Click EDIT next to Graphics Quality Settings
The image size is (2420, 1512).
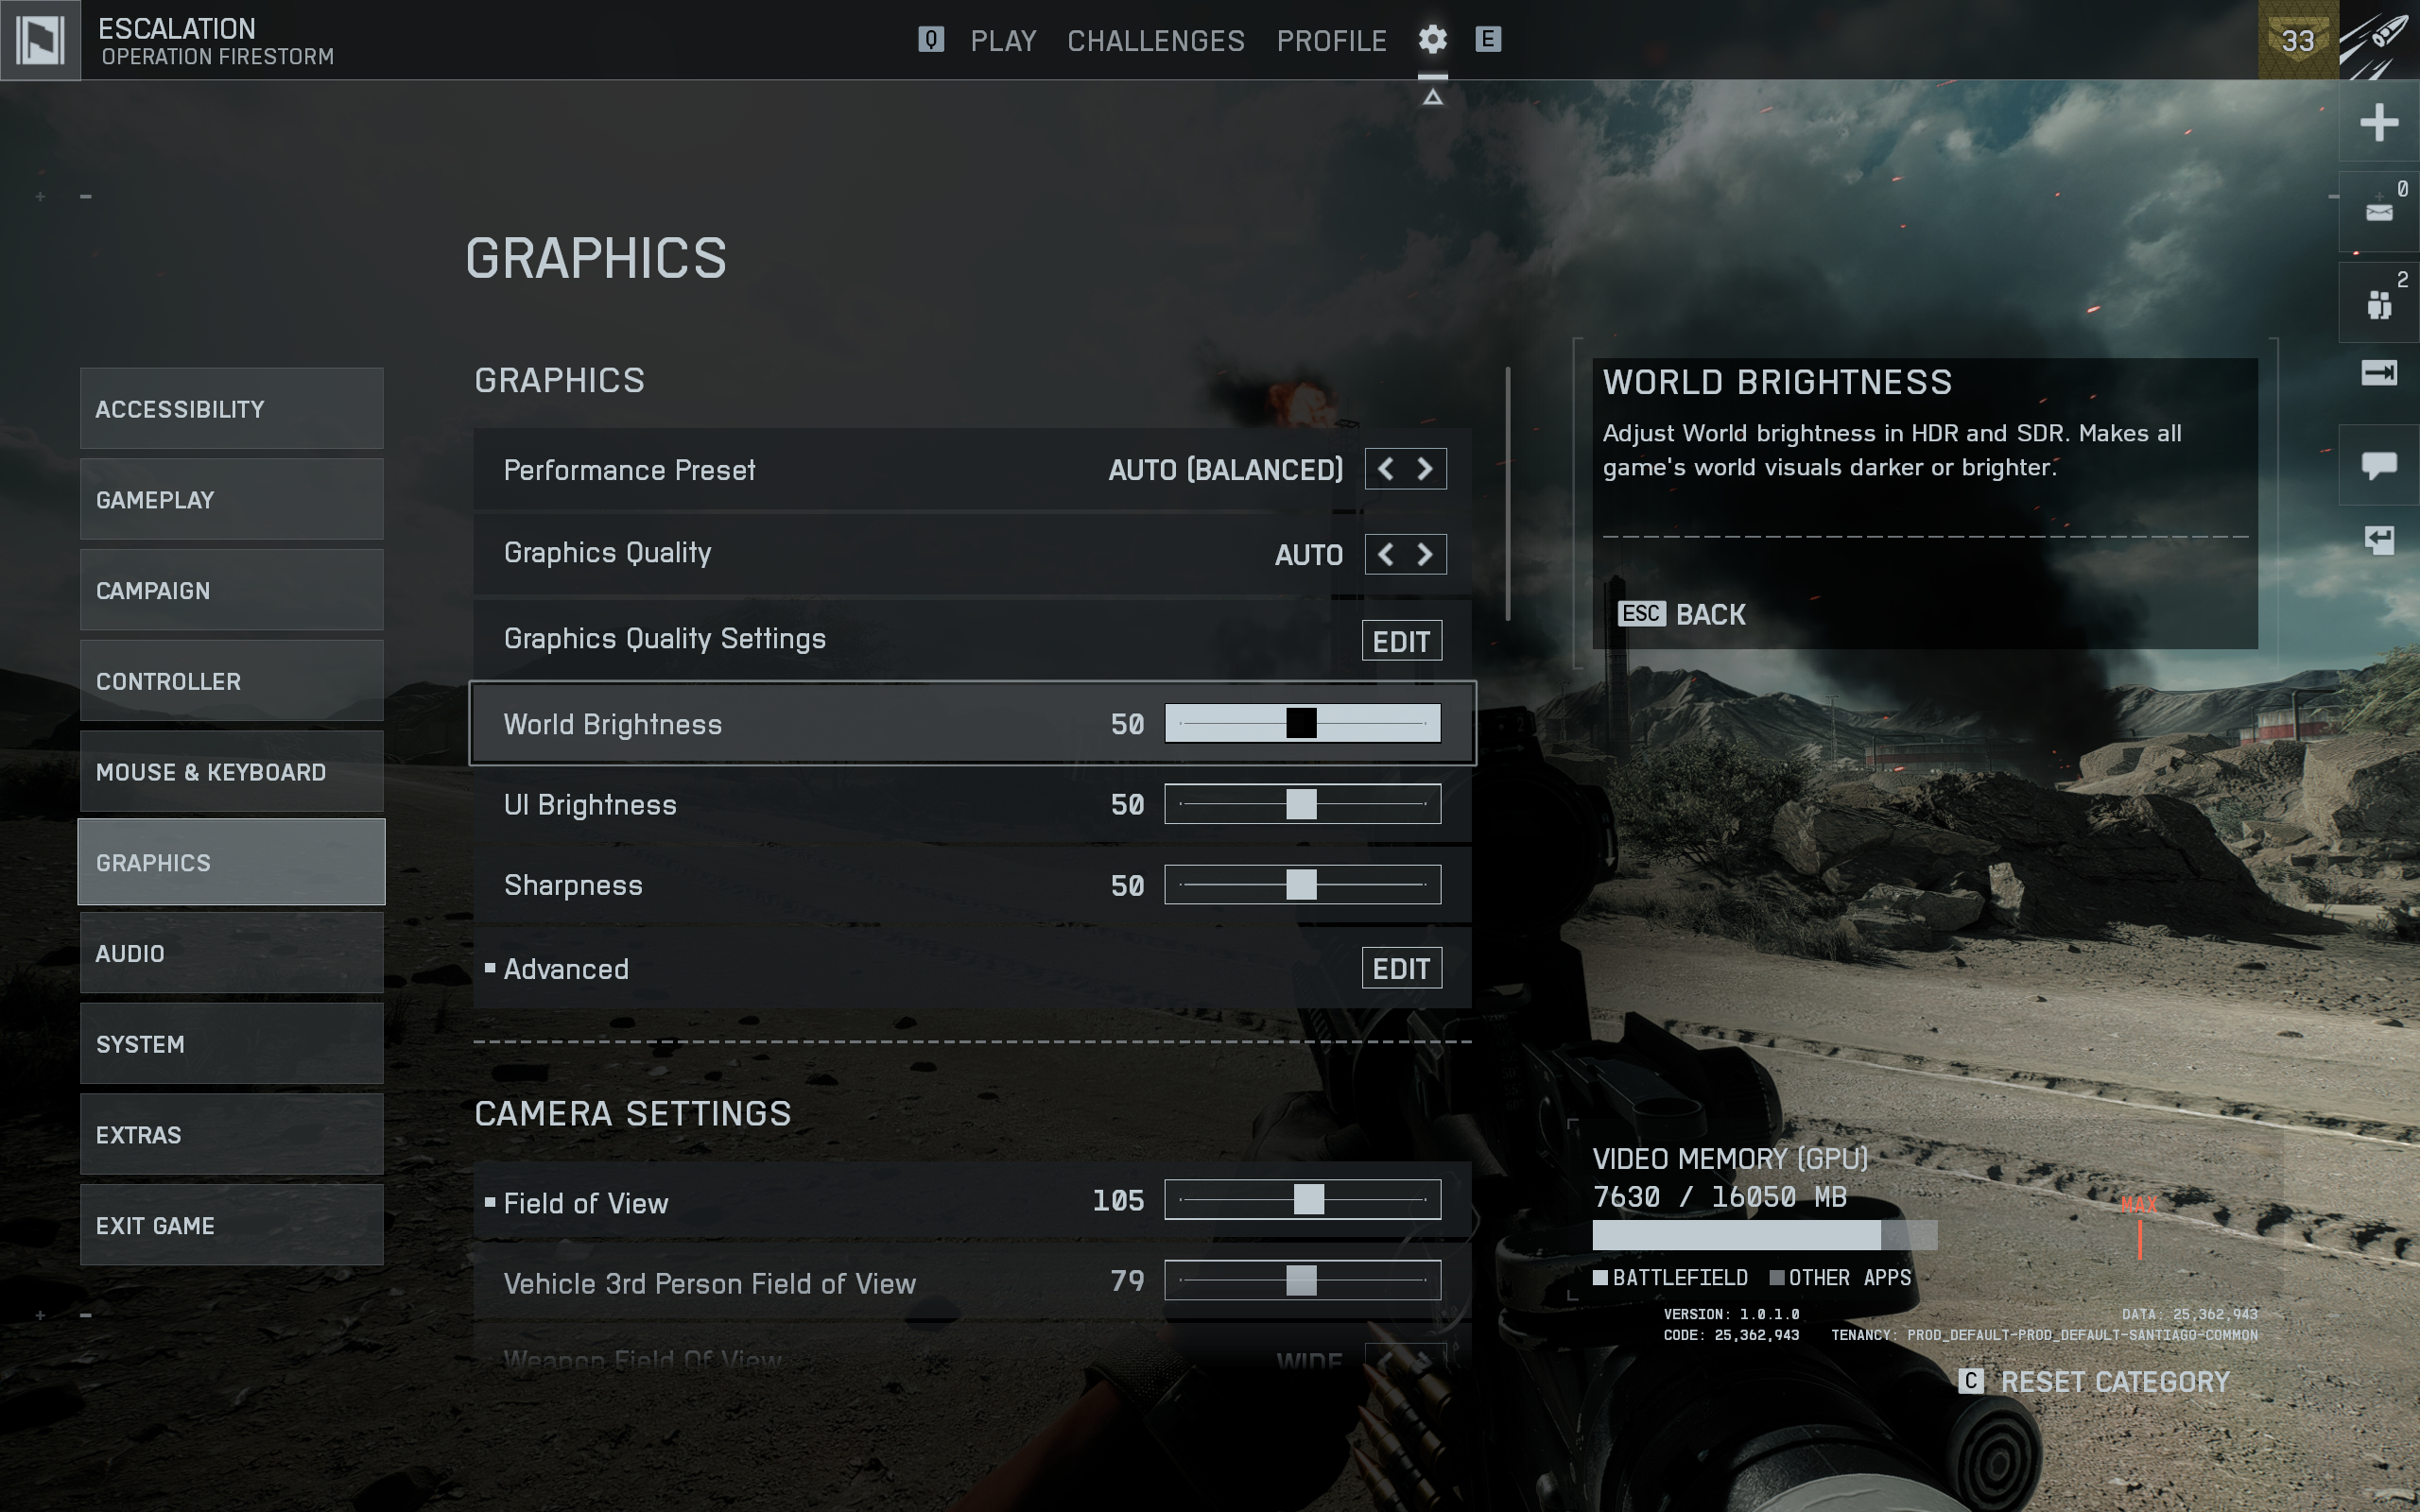coord(1401,639)
